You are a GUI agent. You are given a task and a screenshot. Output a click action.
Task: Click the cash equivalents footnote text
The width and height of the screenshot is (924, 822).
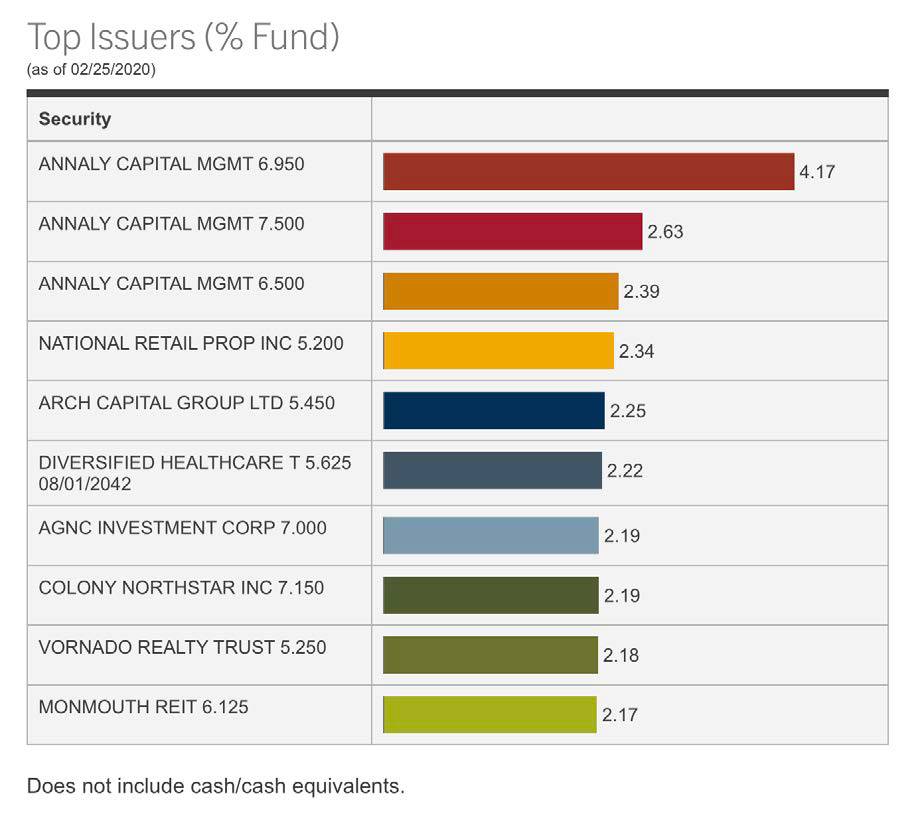215,786
